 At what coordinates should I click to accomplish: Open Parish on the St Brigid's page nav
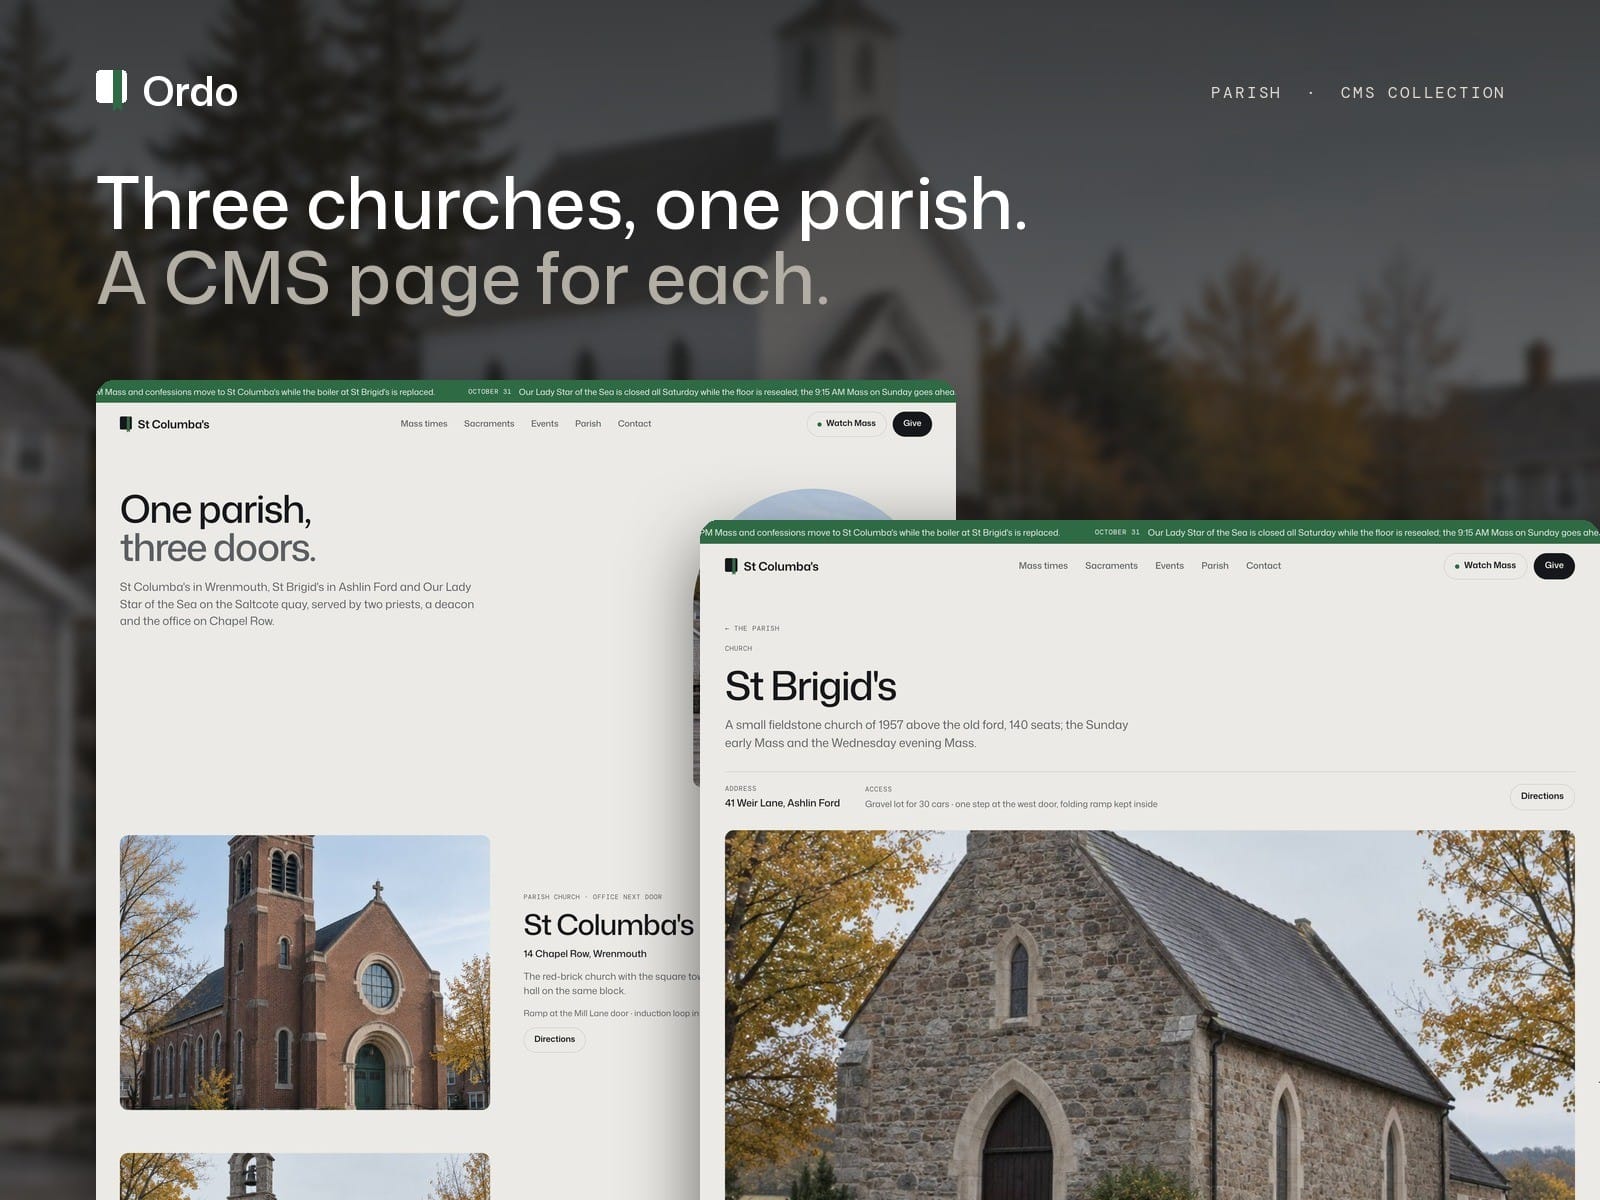tap(1215, 566)
